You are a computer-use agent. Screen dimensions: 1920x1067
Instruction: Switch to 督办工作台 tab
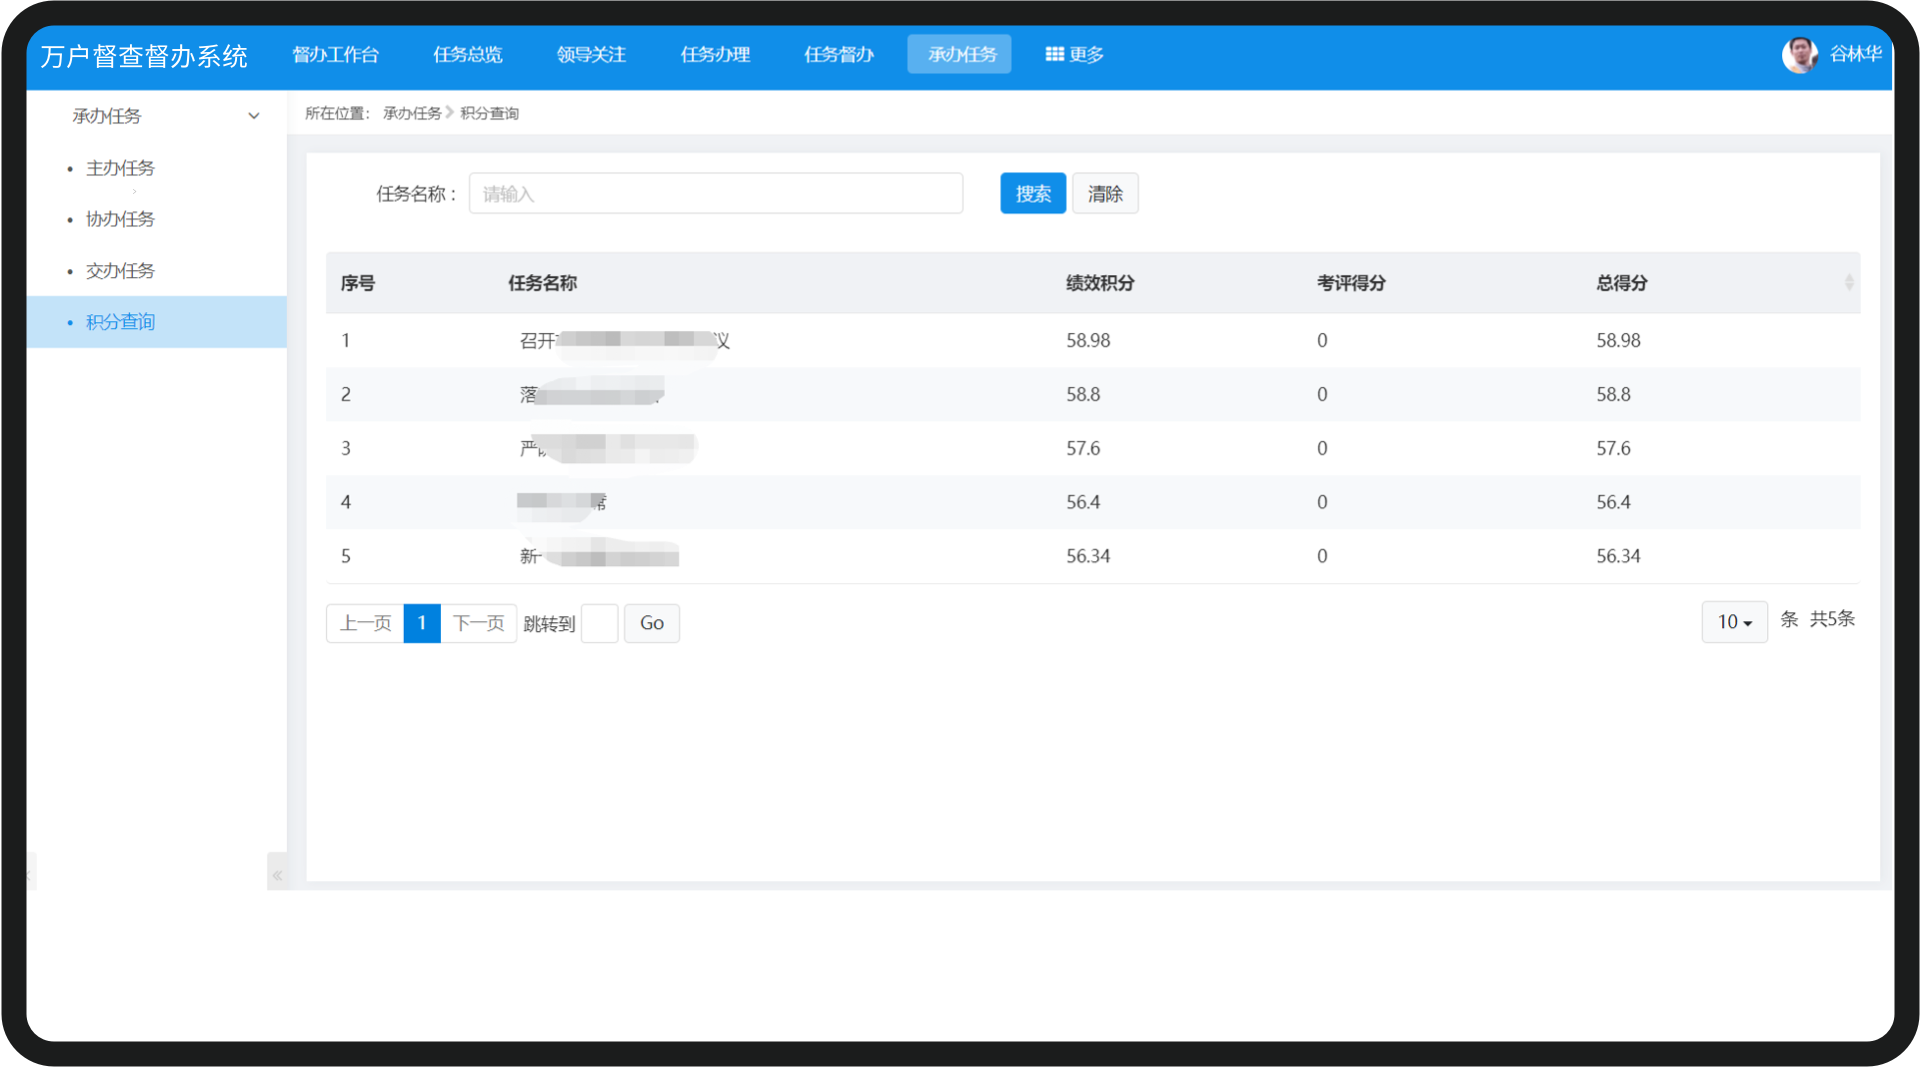point(335,54)
